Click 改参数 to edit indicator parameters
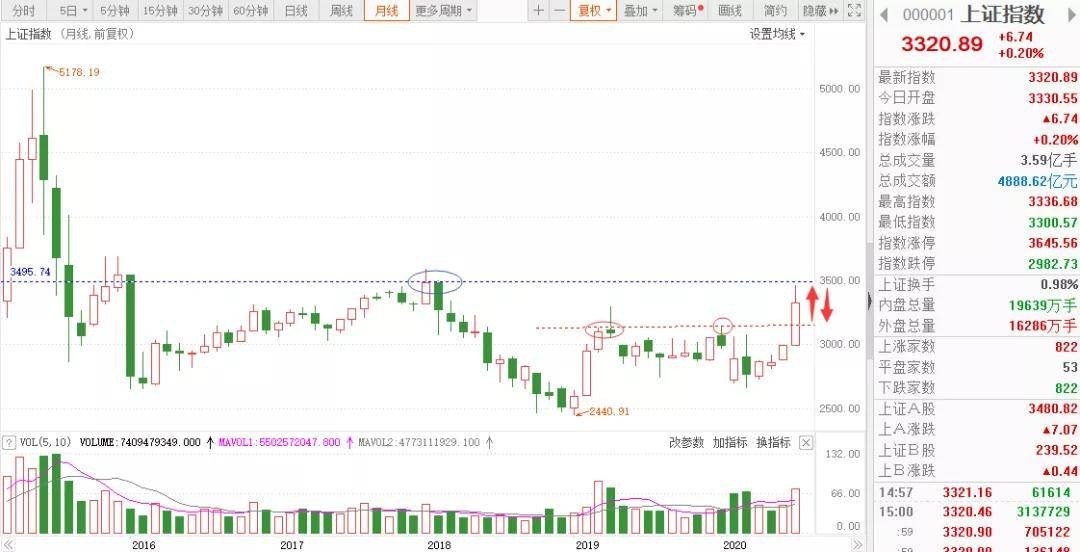 pos(686,442)
